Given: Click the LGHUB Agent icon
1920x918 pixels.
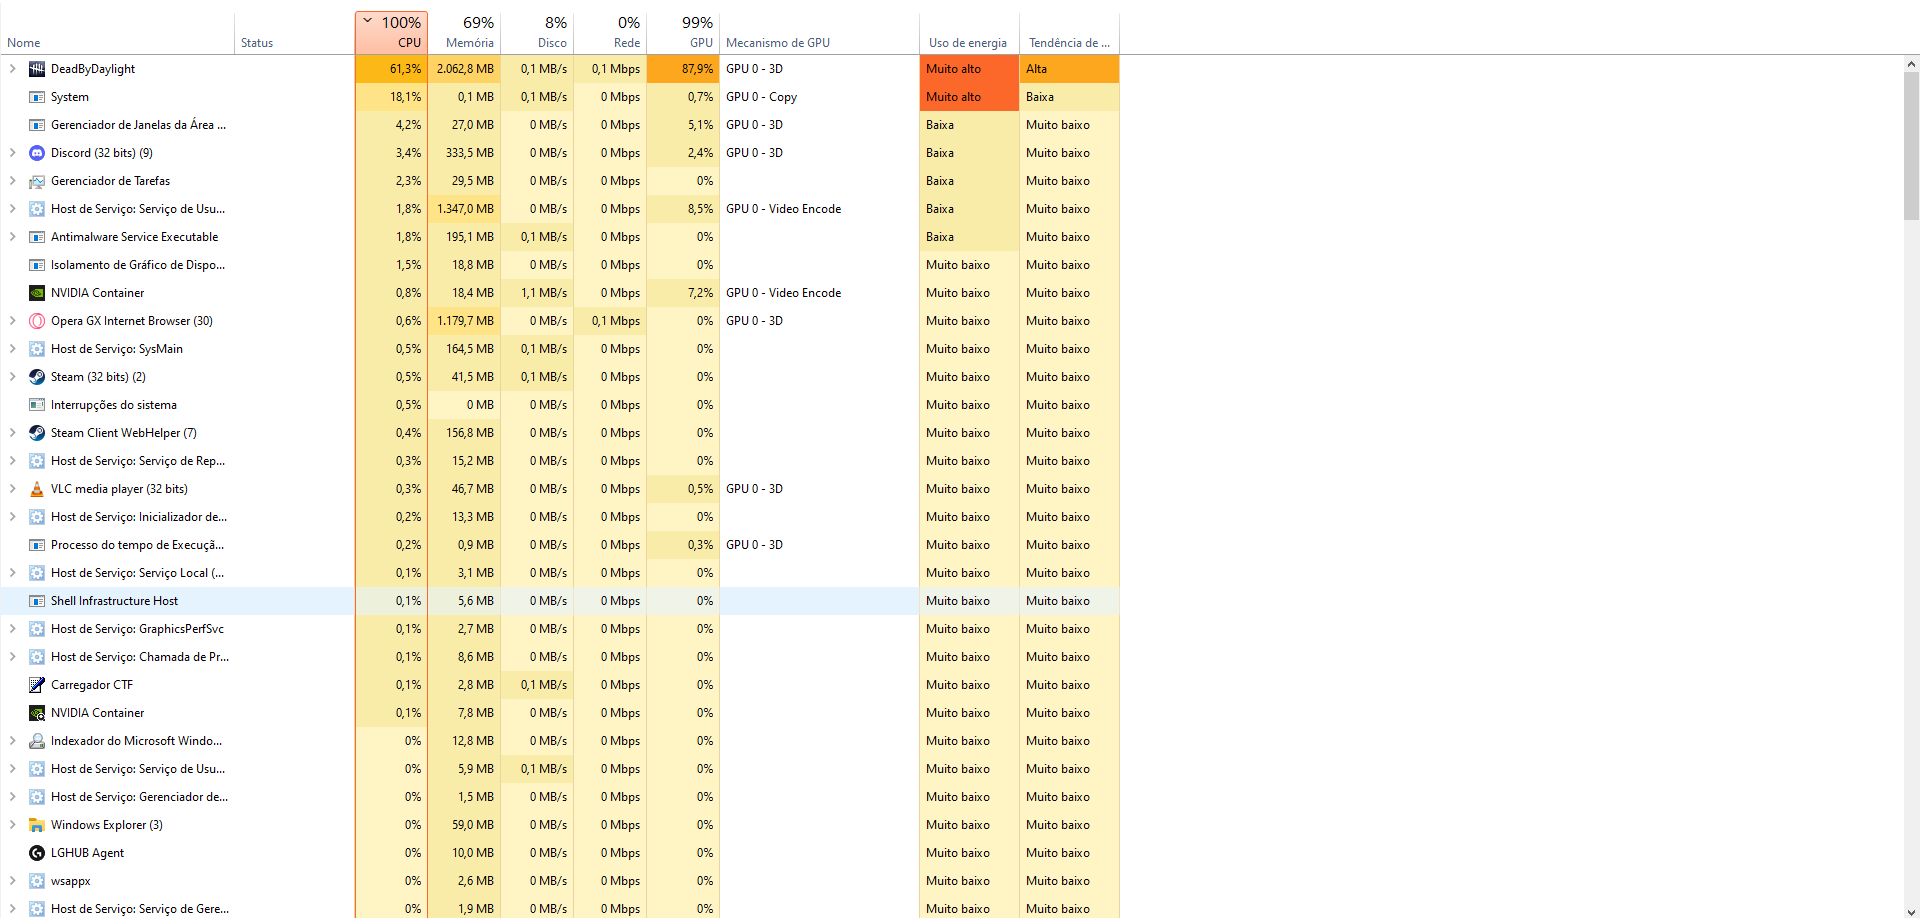Looking at the screenshot, I should click(37, 853).
